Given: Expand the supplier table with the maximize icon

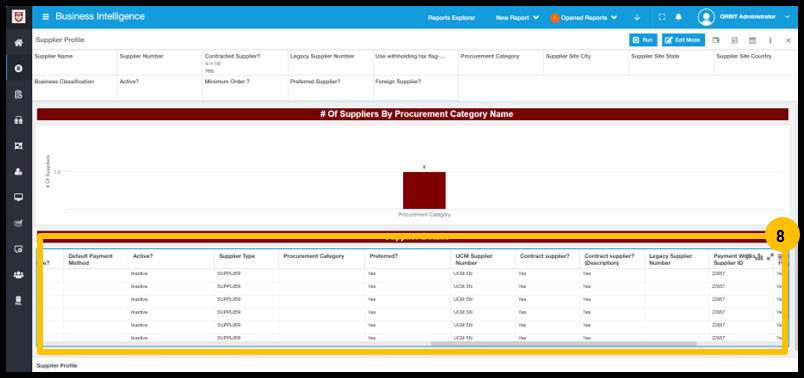Looking at the screenshot, I should tap(770, 256).
